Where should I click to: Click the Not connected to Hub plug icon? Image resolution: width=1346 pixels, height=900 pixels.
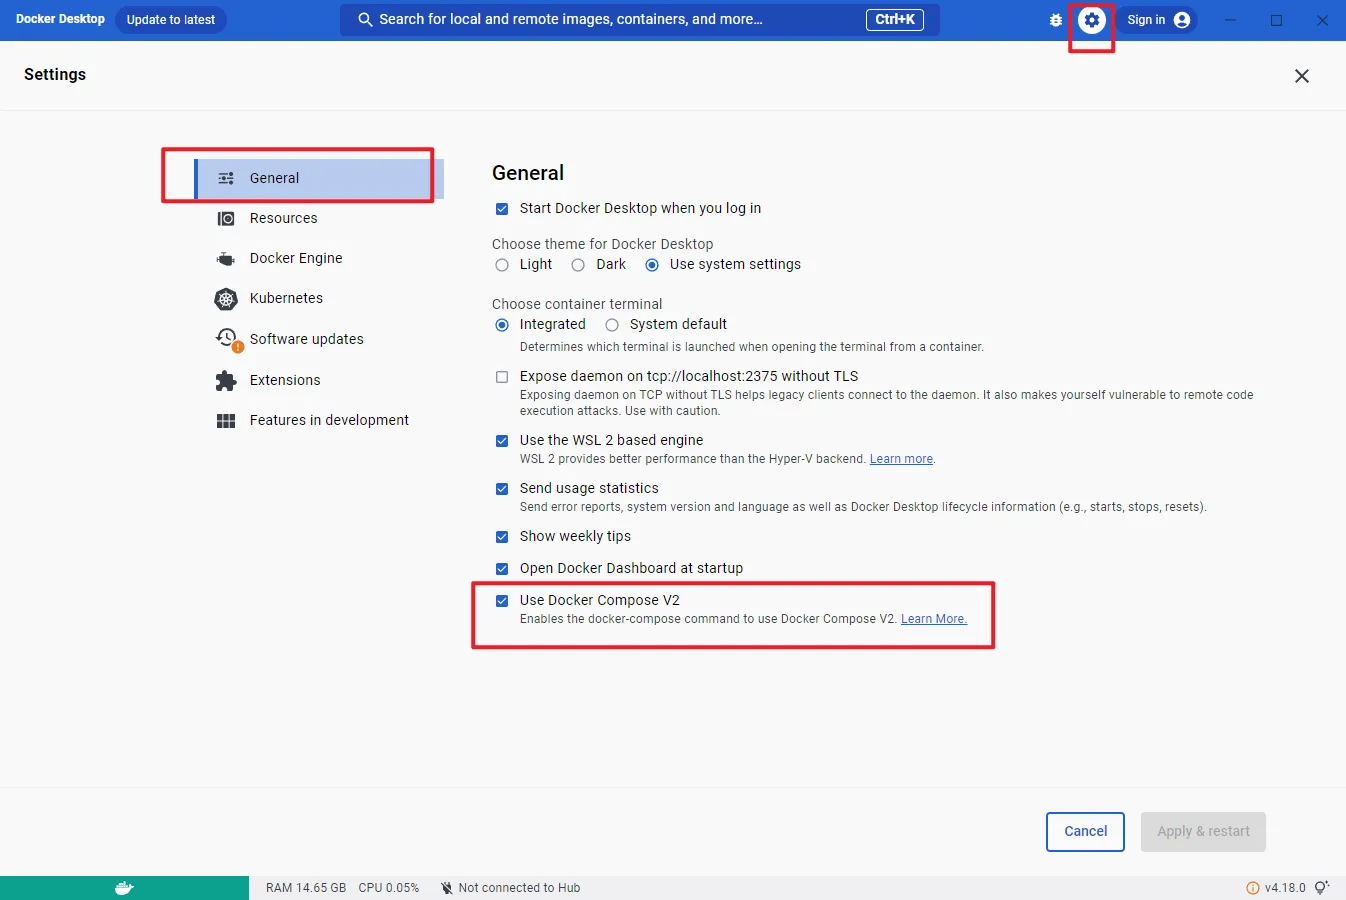[447, 888]
